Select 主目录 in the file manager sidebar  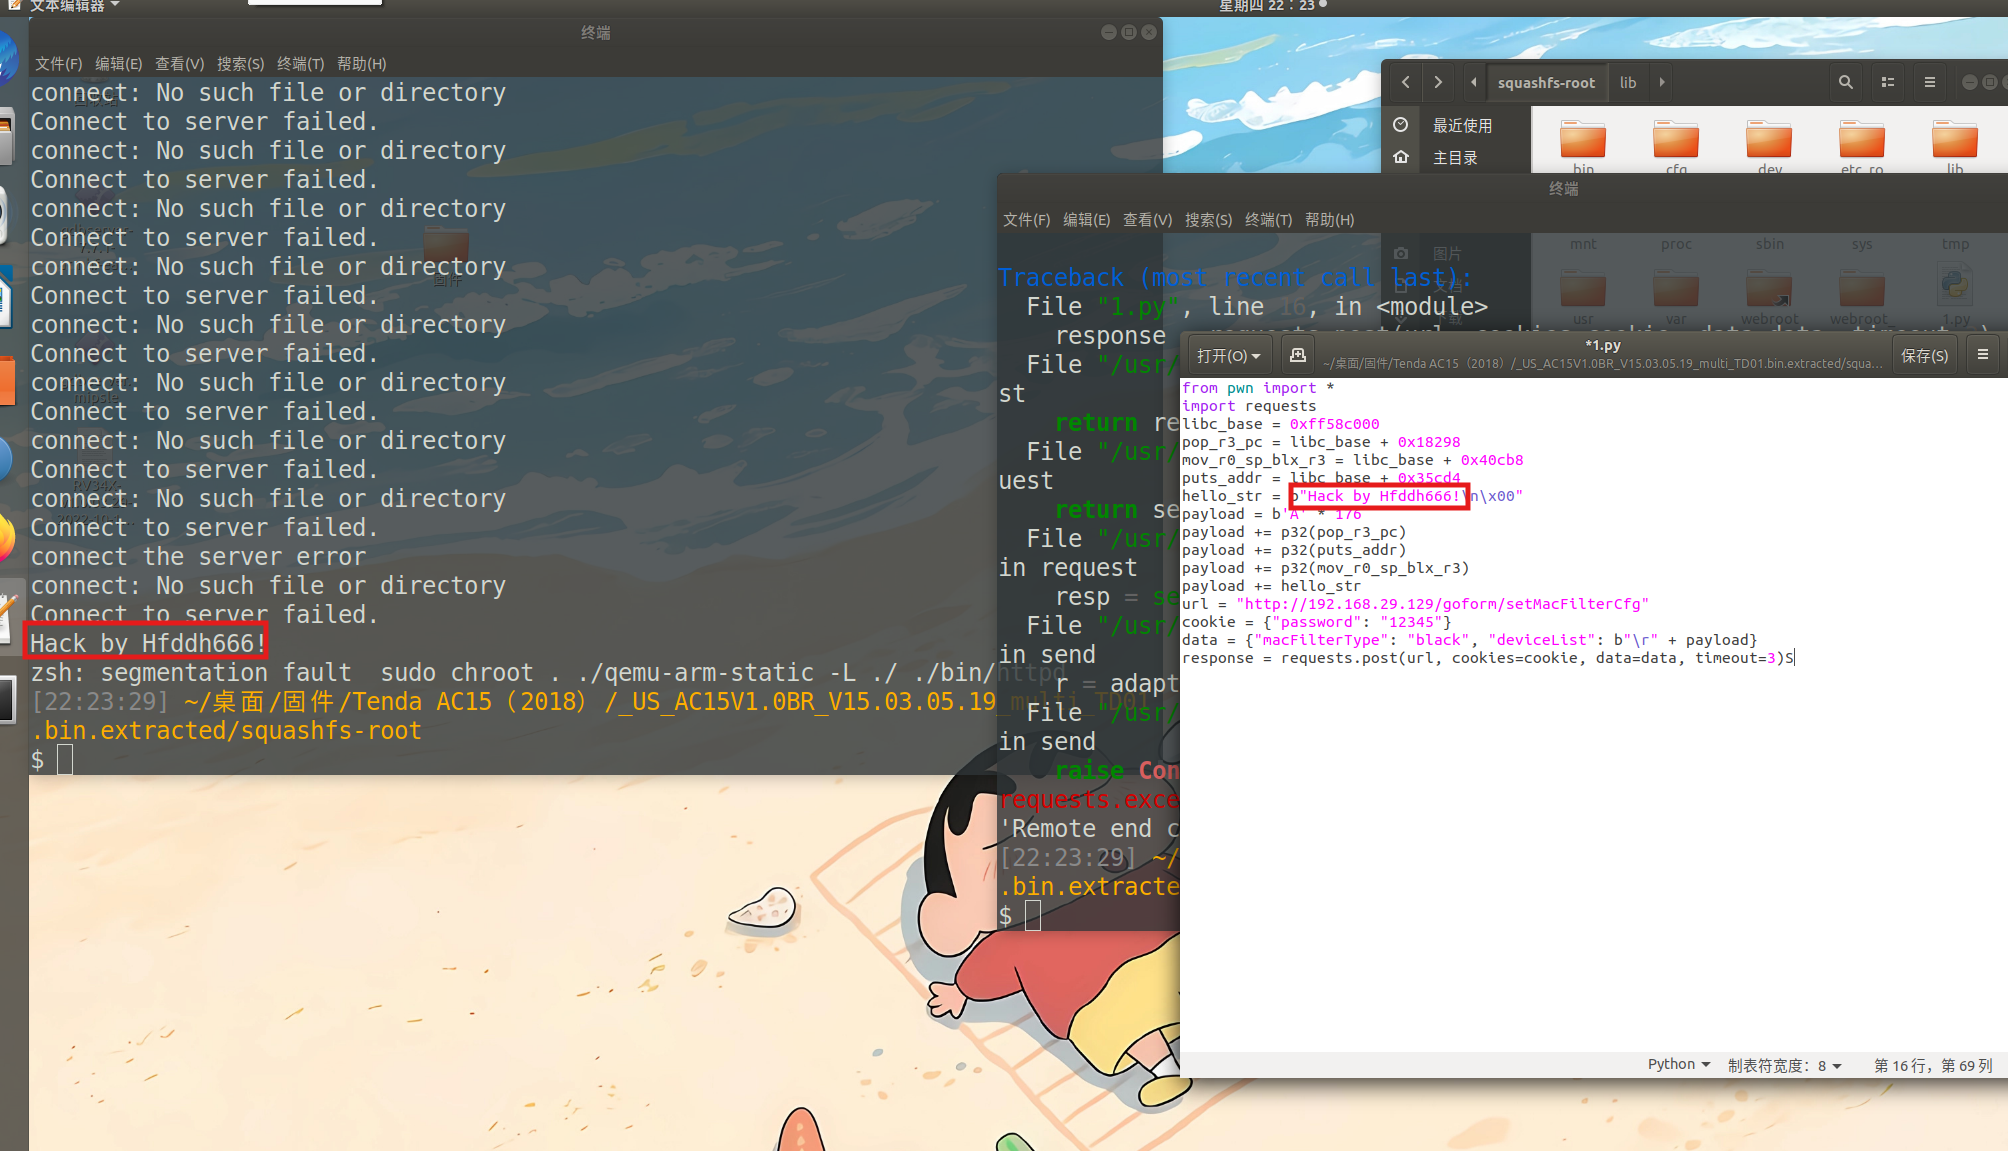click(1455, 157)
